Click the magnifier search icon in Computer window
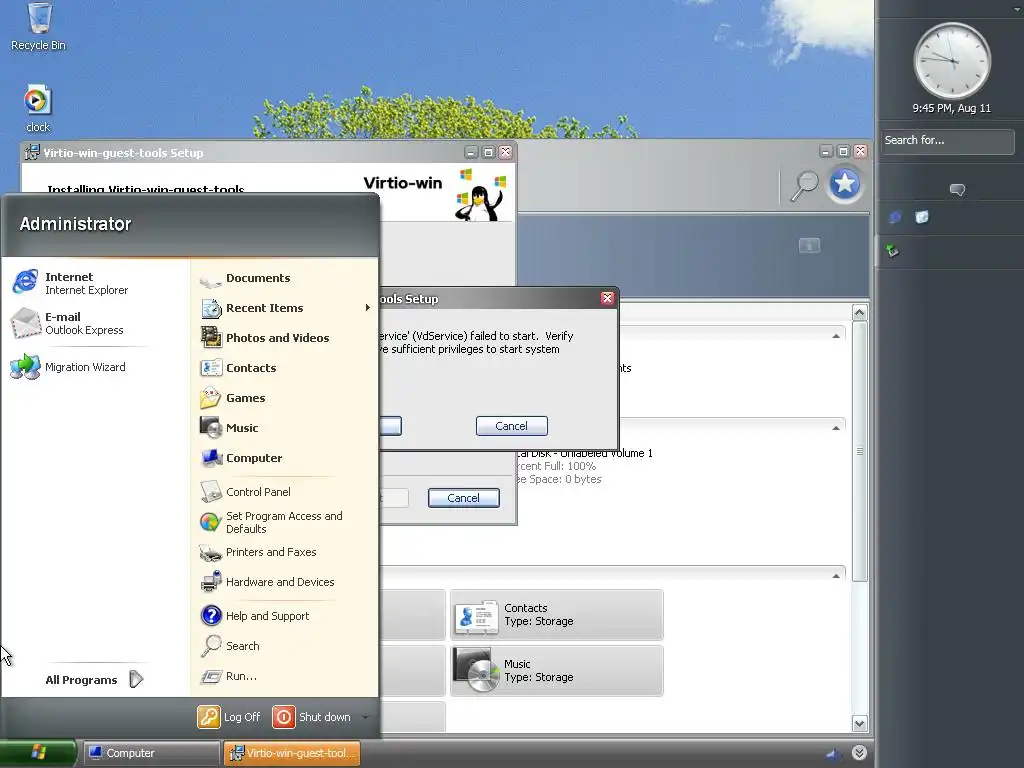Screen dimensions: 1024x768 [805, 185]
